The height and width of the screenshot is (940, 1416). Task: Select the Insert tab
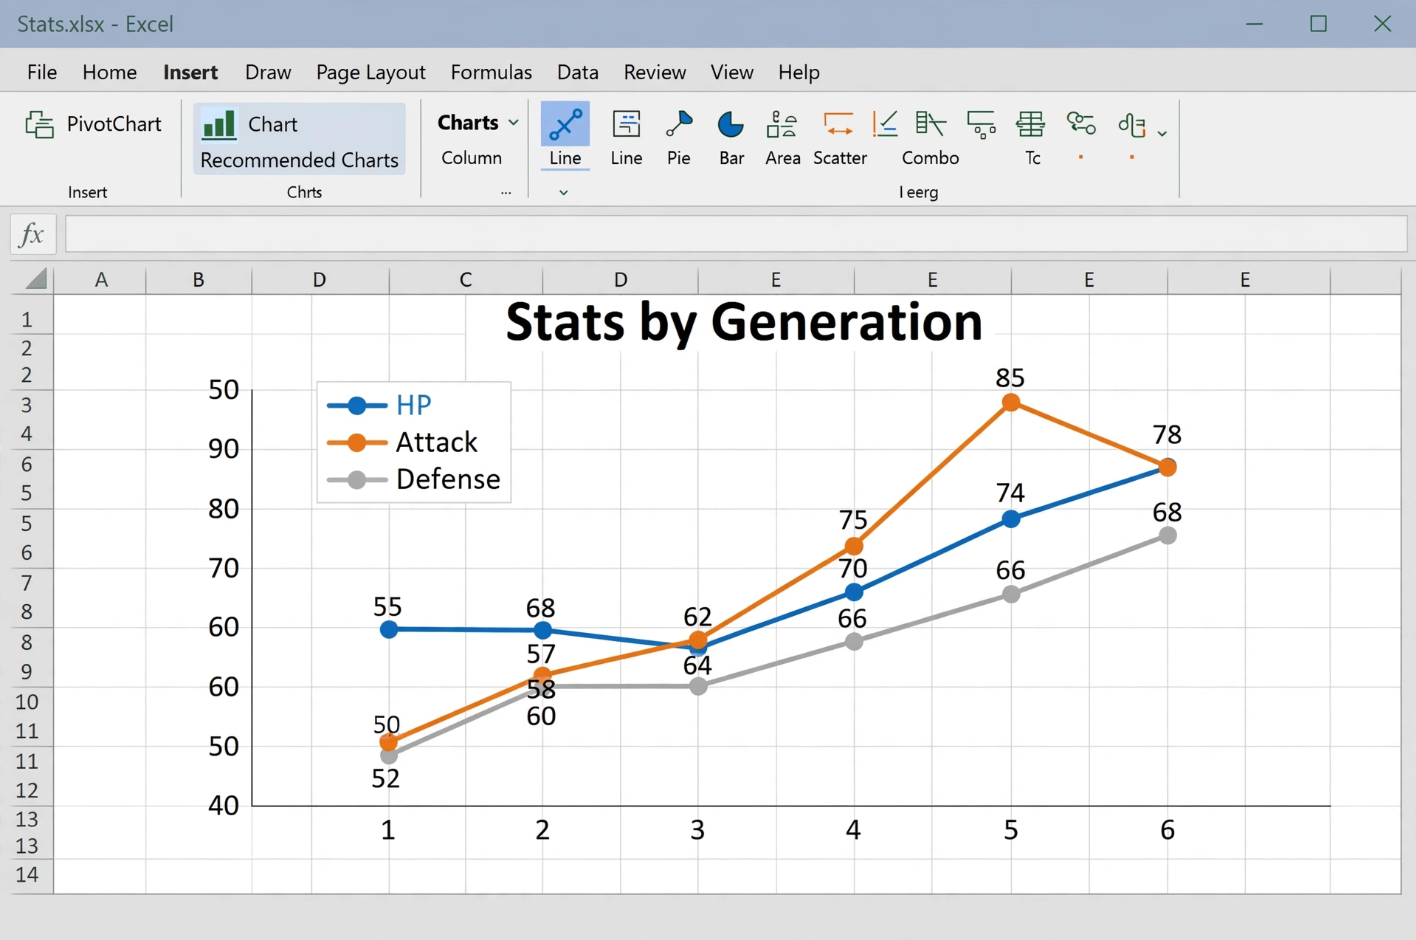point(190,72)
